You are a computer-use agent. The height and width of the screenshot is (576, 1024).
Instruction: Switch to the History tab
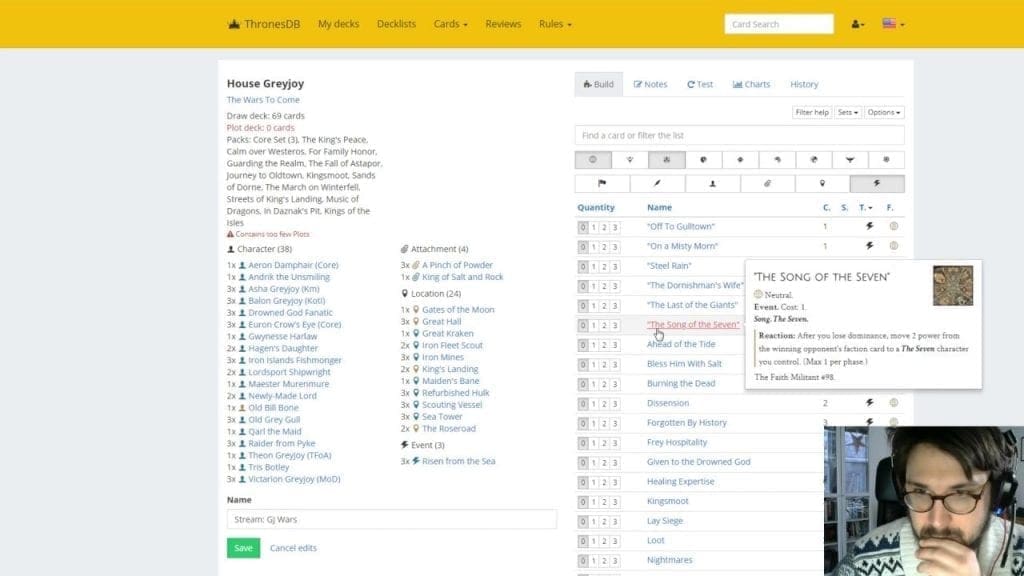(804, 84)
